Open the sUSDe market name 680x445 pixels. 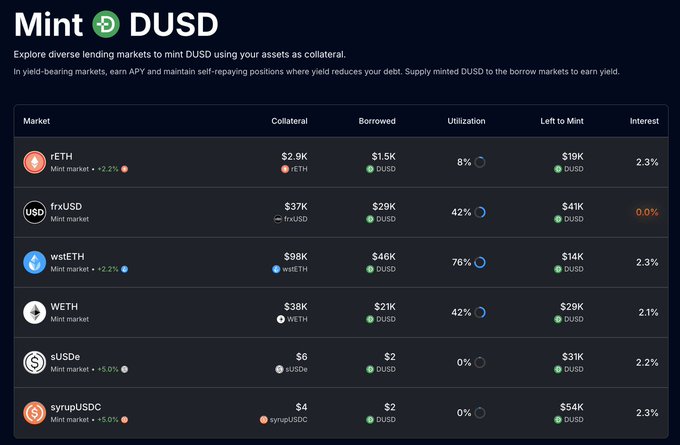pos(65,357)
